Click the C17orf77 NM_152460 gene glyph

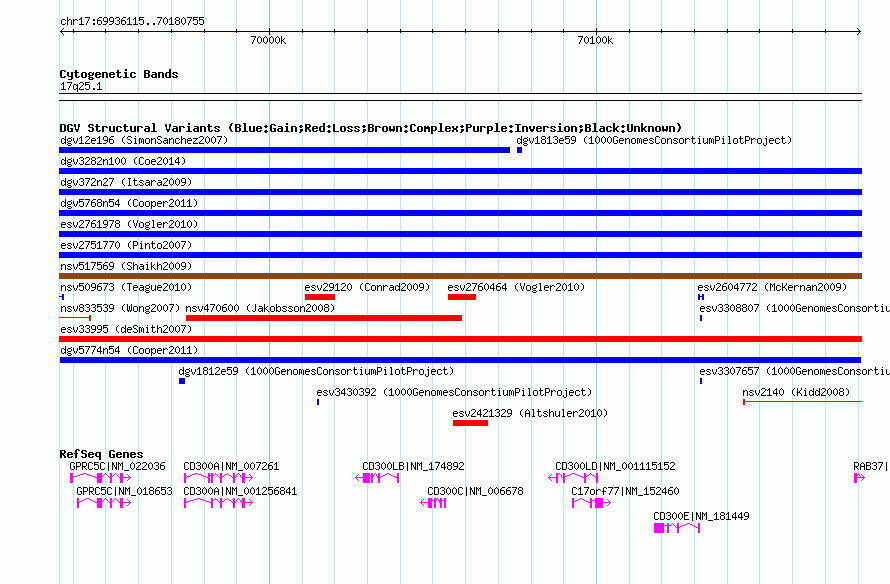591,503
